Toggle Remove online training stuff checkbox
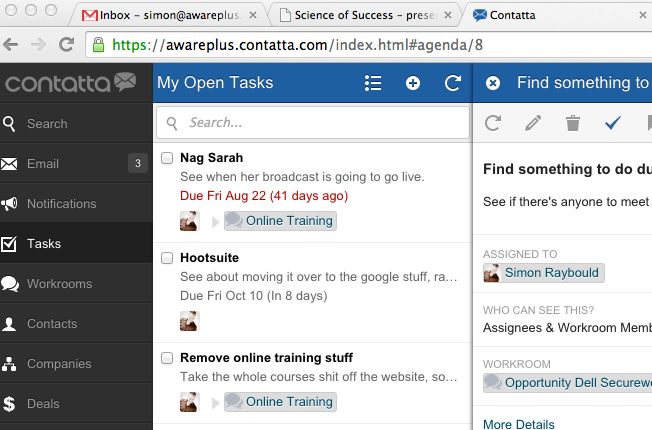This screenshot has height=430, width=652. [167, 358]
